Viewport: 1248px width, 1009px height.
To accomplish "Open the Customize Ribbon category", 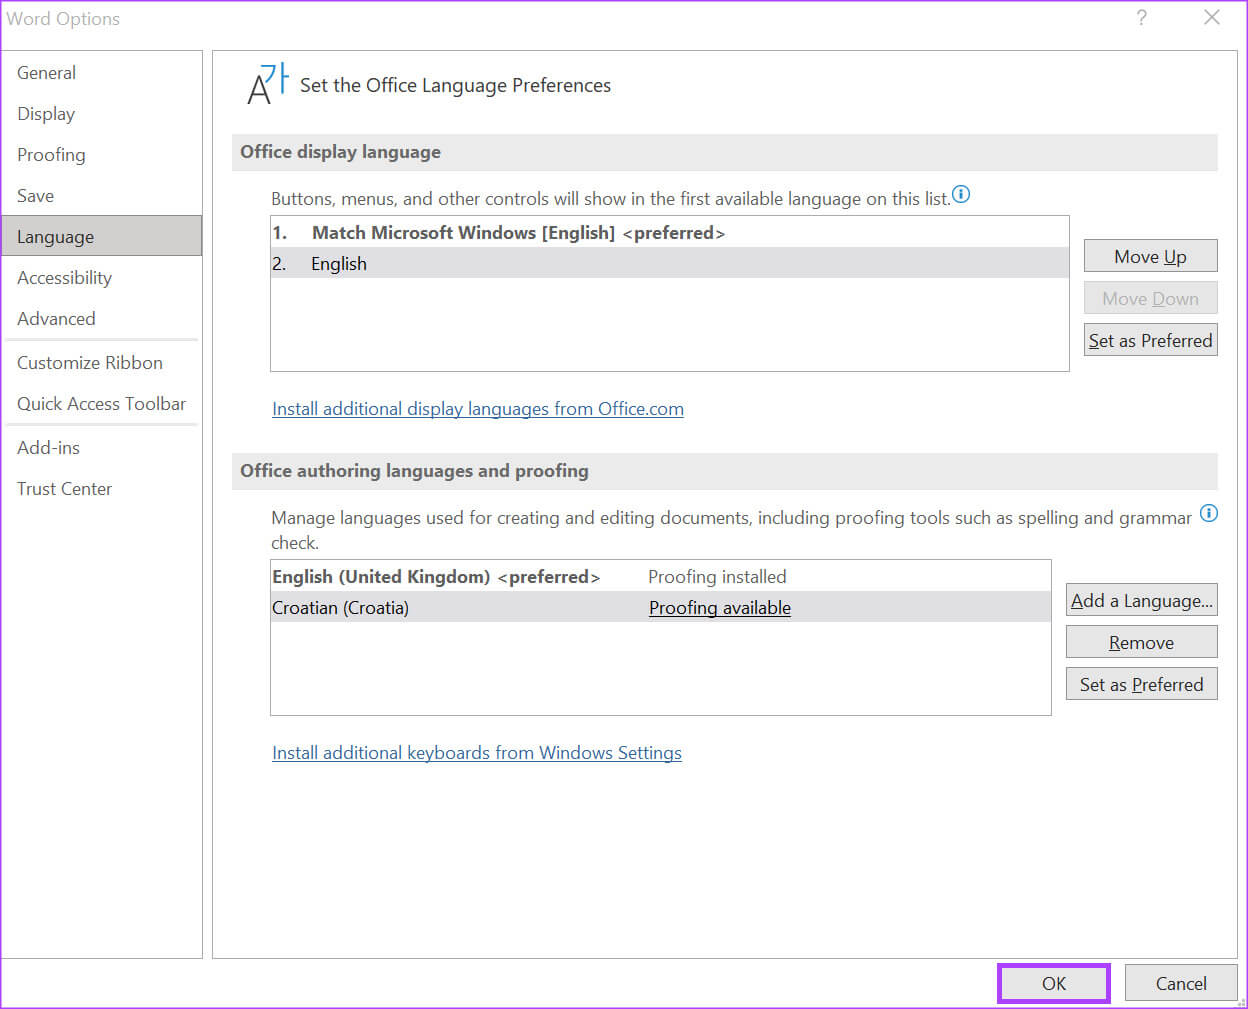I will (x=102, y=363).
